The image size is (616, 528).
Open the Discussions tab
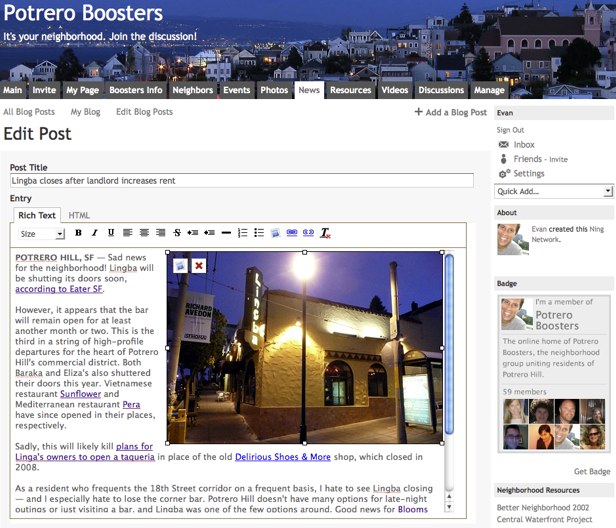441,90
